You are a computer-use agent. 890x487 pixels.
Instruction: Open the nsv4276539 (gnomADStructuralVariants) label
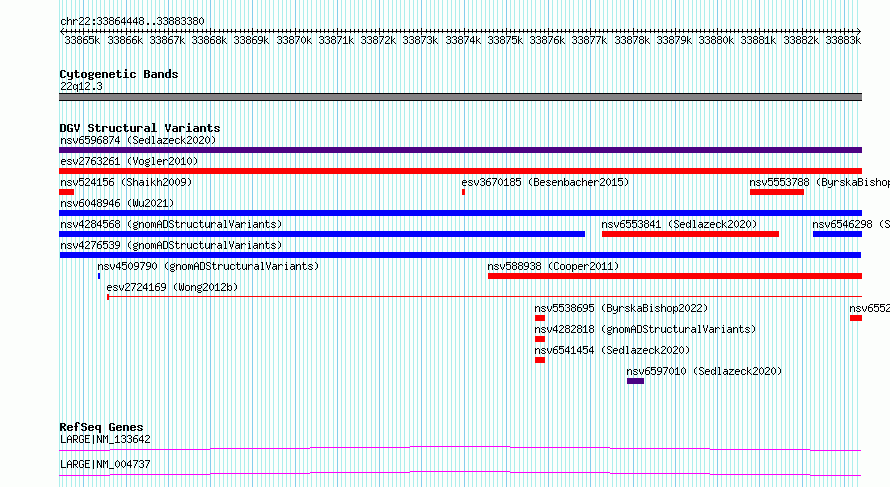point(171,245)
